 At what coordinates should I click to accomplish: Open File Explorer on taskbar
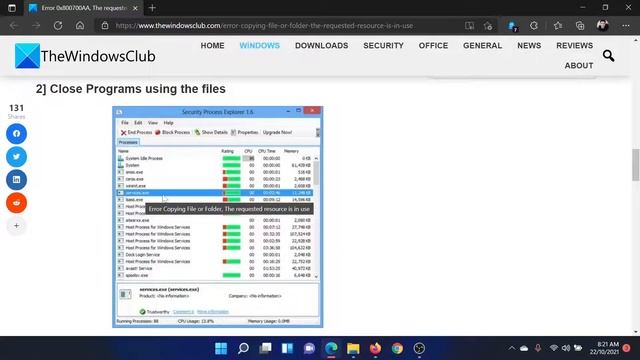353,348
